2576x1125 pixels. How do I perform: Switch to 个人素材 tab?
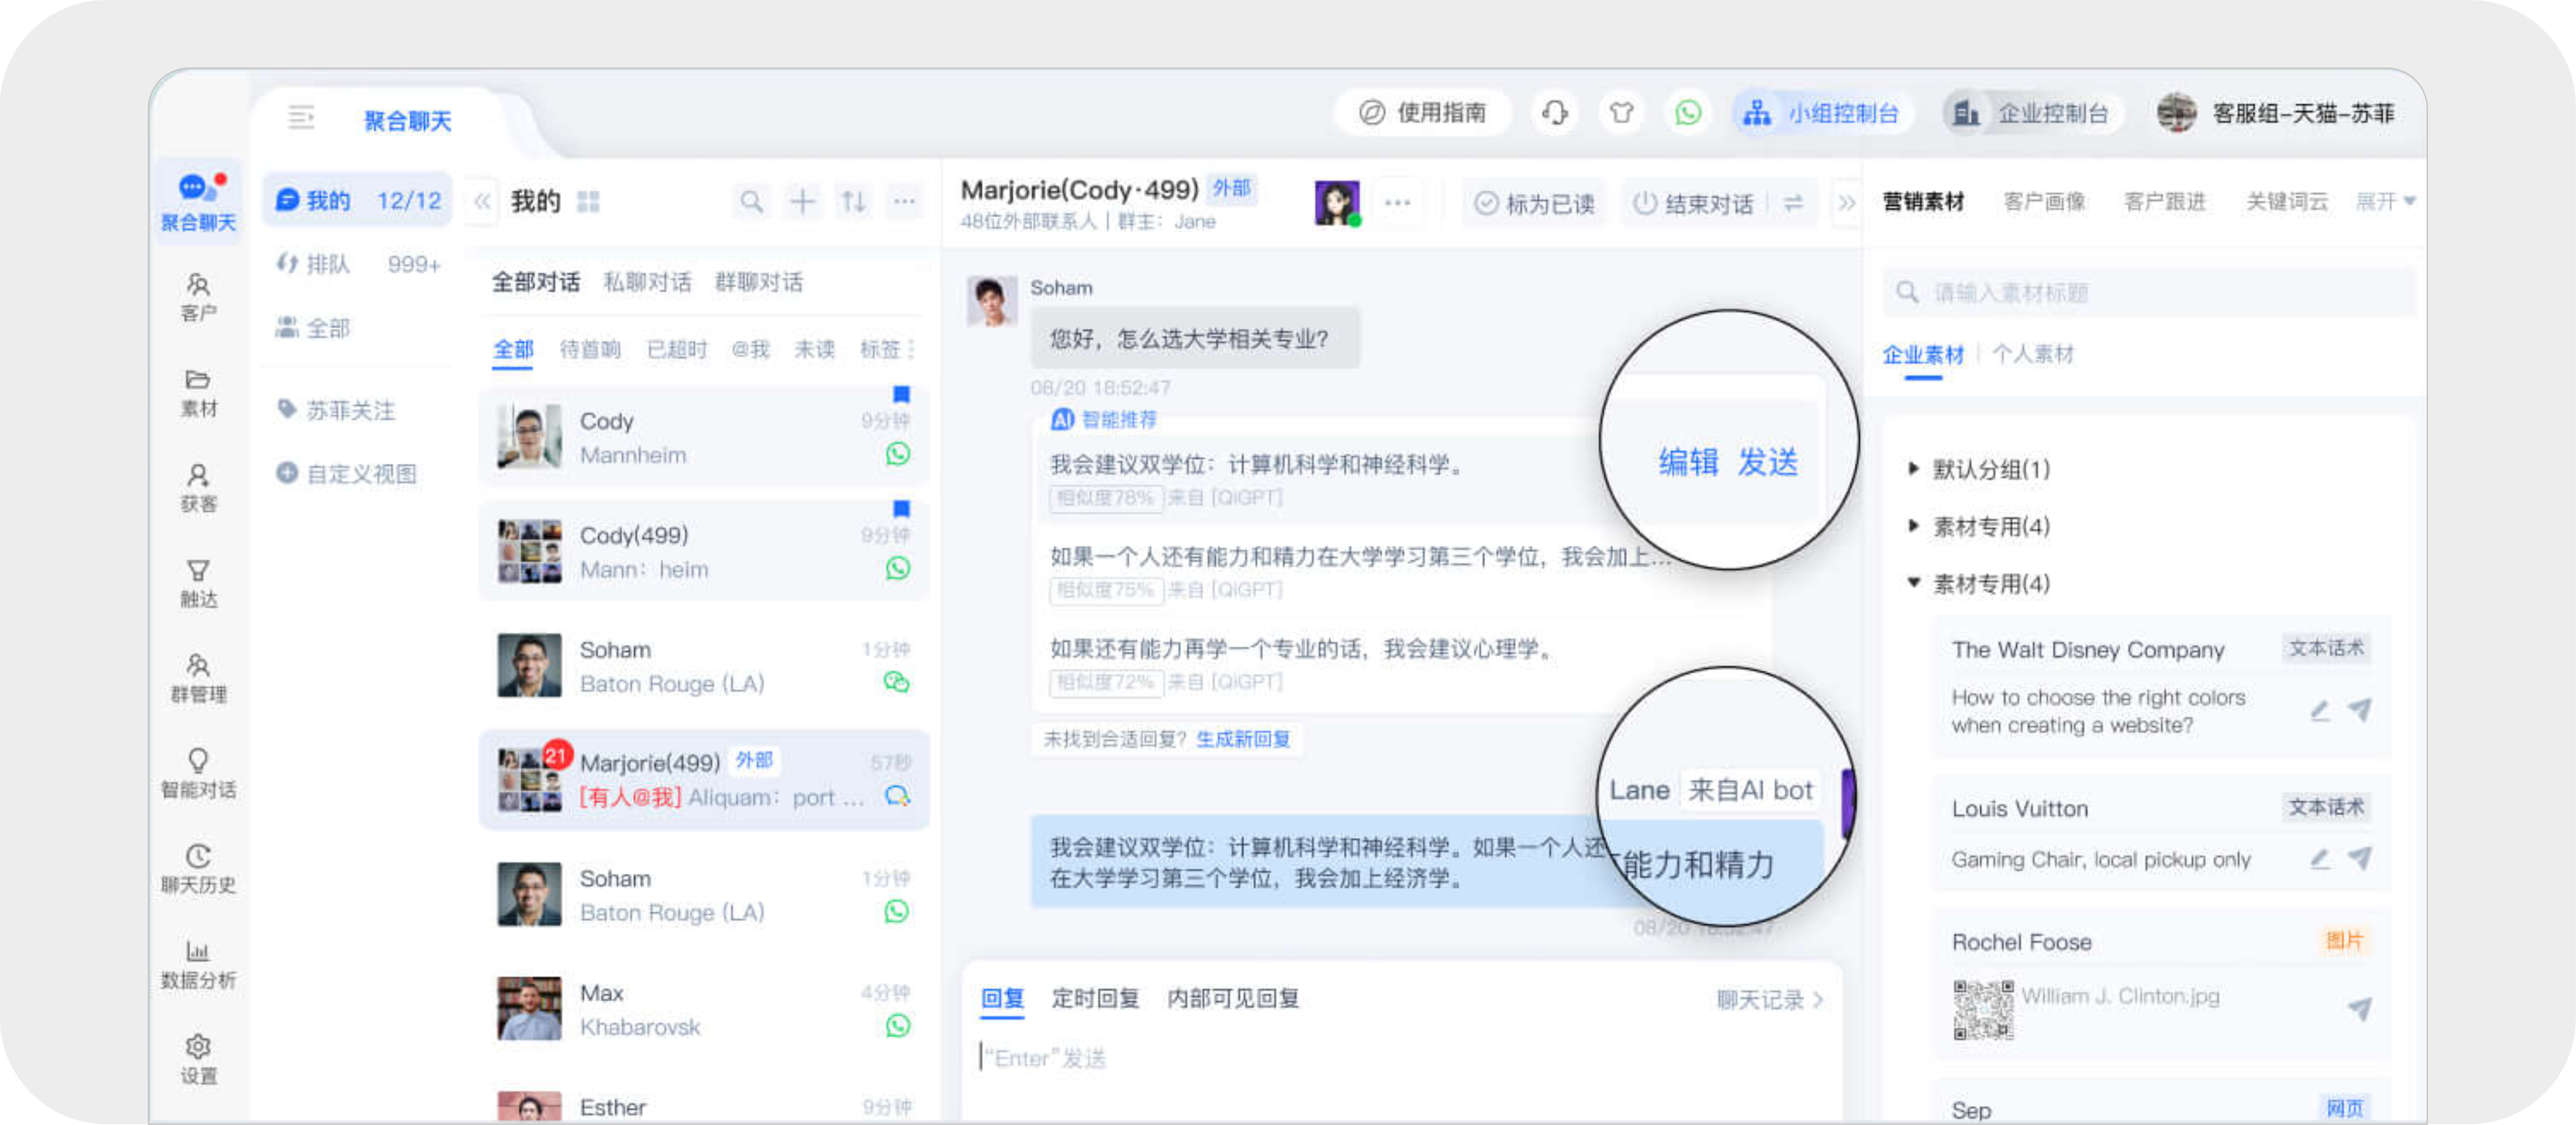[2033, 354]
